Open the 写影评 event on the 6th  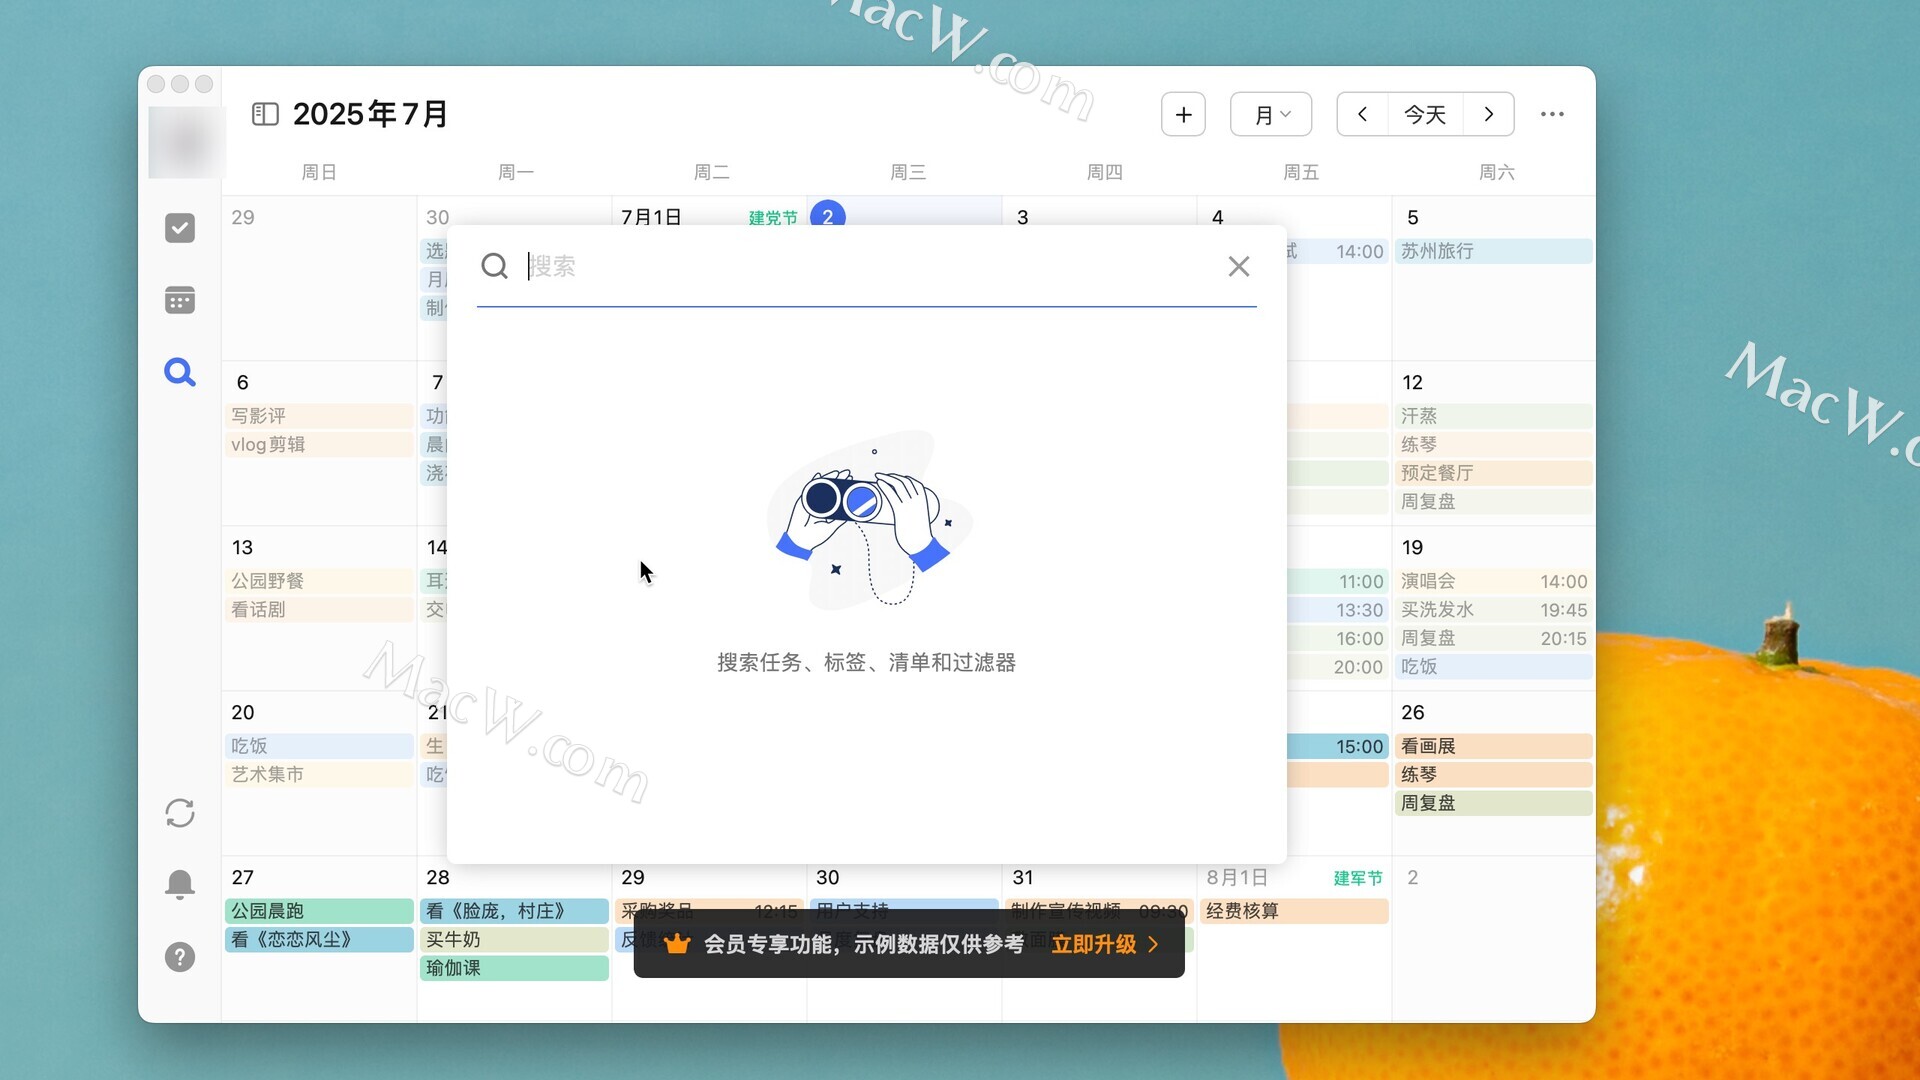point(320,416)
